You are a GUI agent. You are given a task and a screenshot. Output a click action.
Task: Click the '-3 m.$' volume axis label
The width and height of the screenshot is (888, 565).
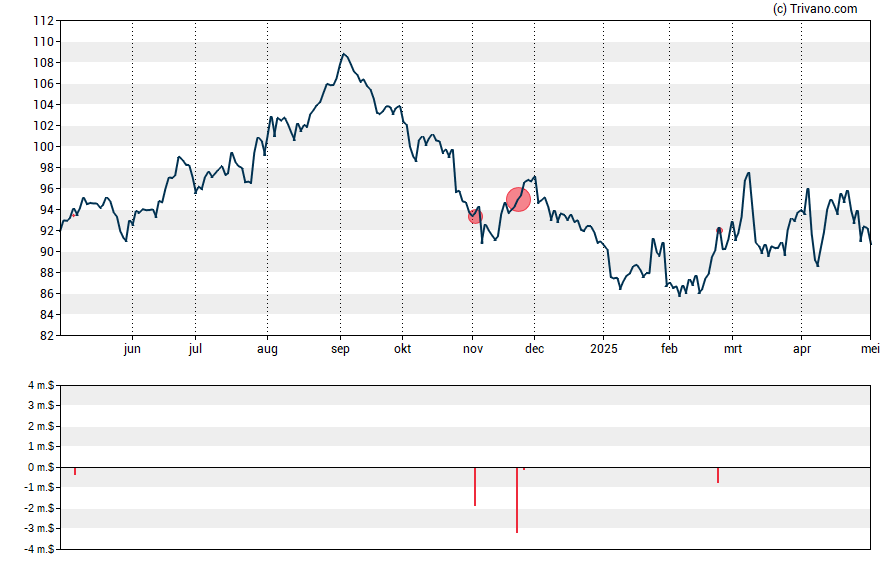pos(39,529)
